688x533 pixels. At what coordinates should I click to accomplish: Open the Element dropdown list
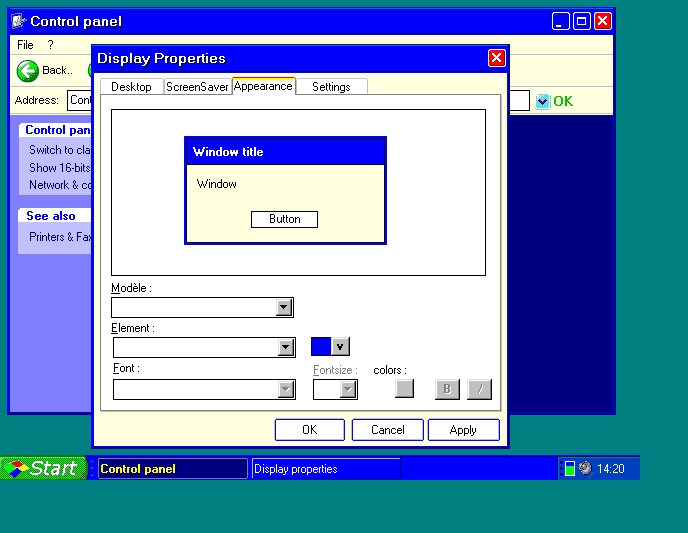point(286,347)
